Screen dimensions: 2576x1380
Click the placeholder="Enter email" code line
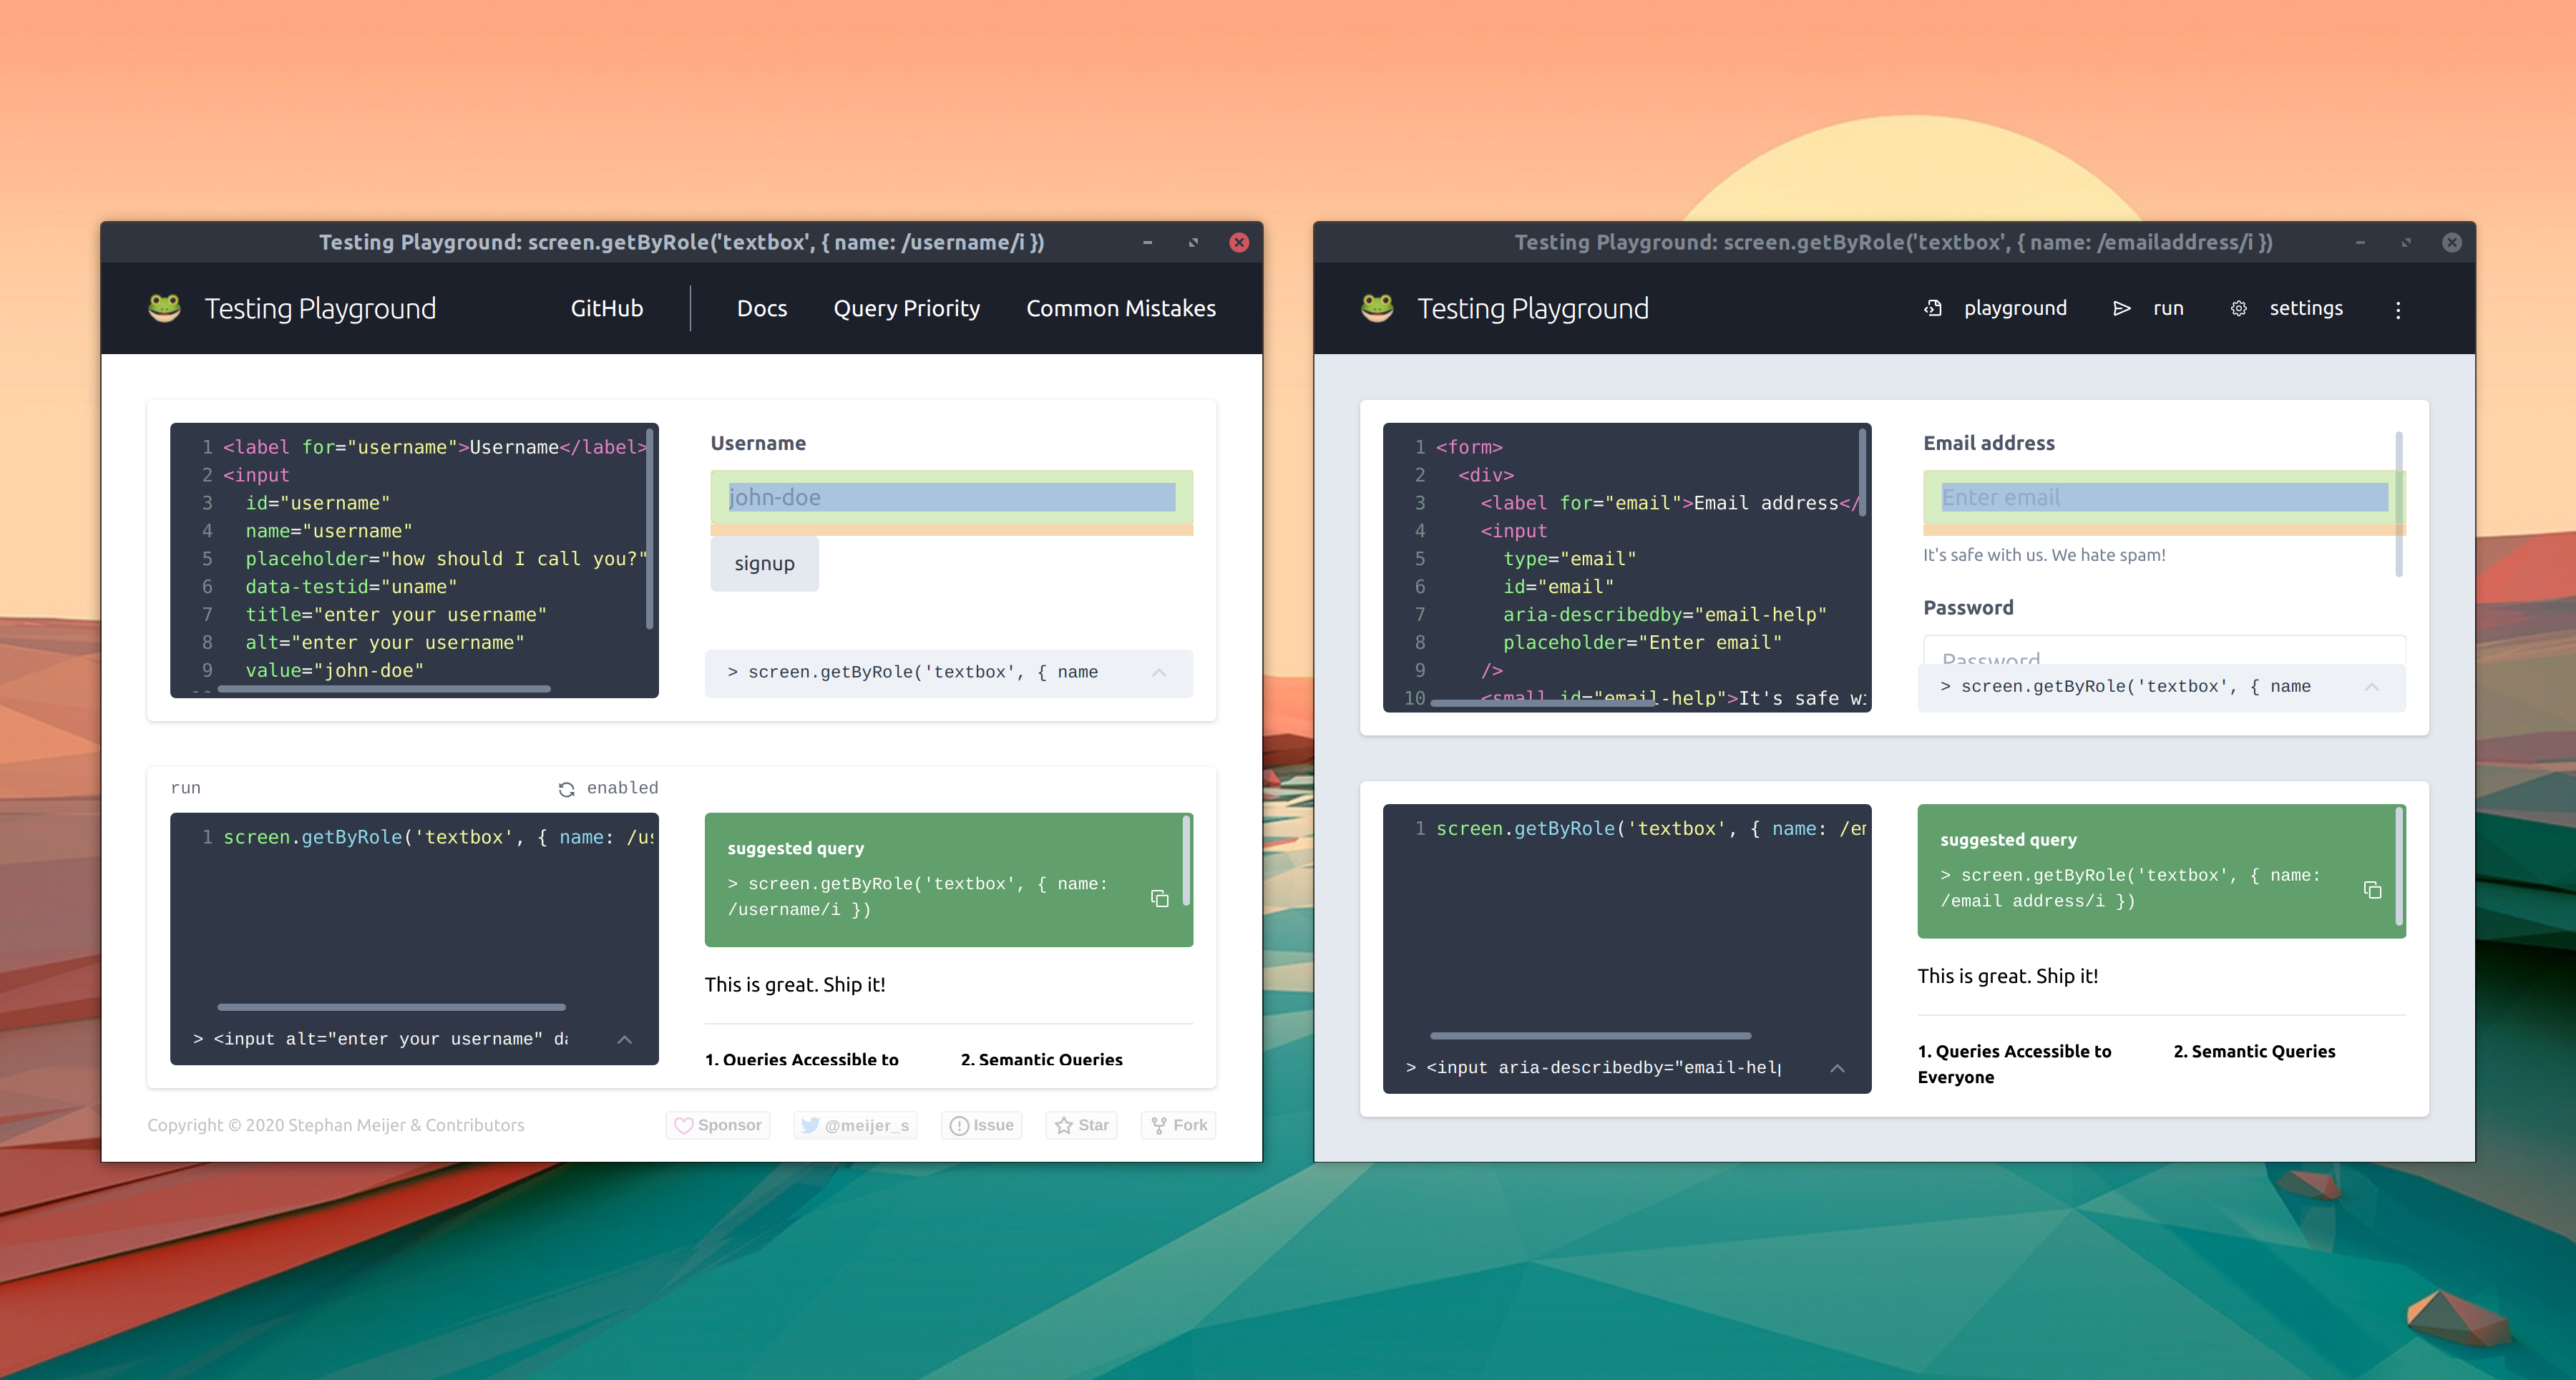click(1642, 643)
